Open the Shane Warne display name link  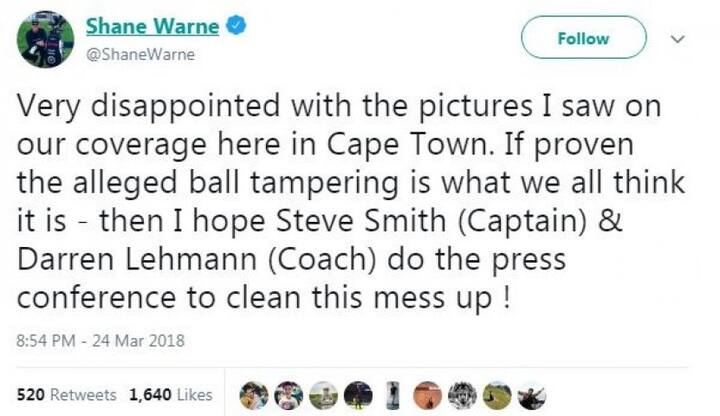point(152,26)
